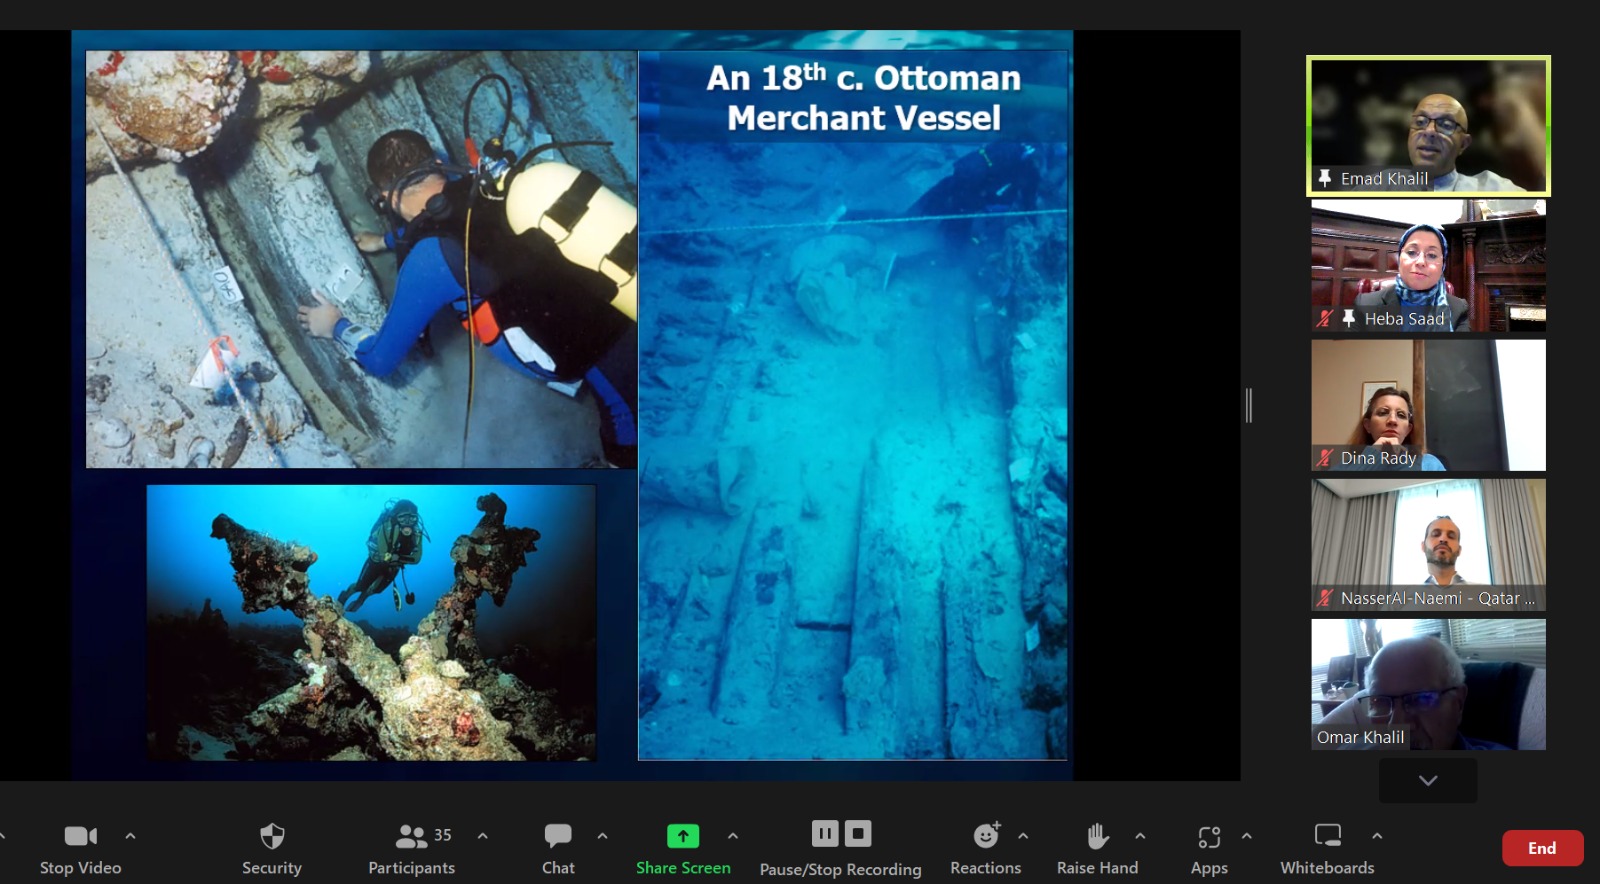Click muted microphone icon on Dina Rady
The image size is (1600, 884).
click(1325, 458)
